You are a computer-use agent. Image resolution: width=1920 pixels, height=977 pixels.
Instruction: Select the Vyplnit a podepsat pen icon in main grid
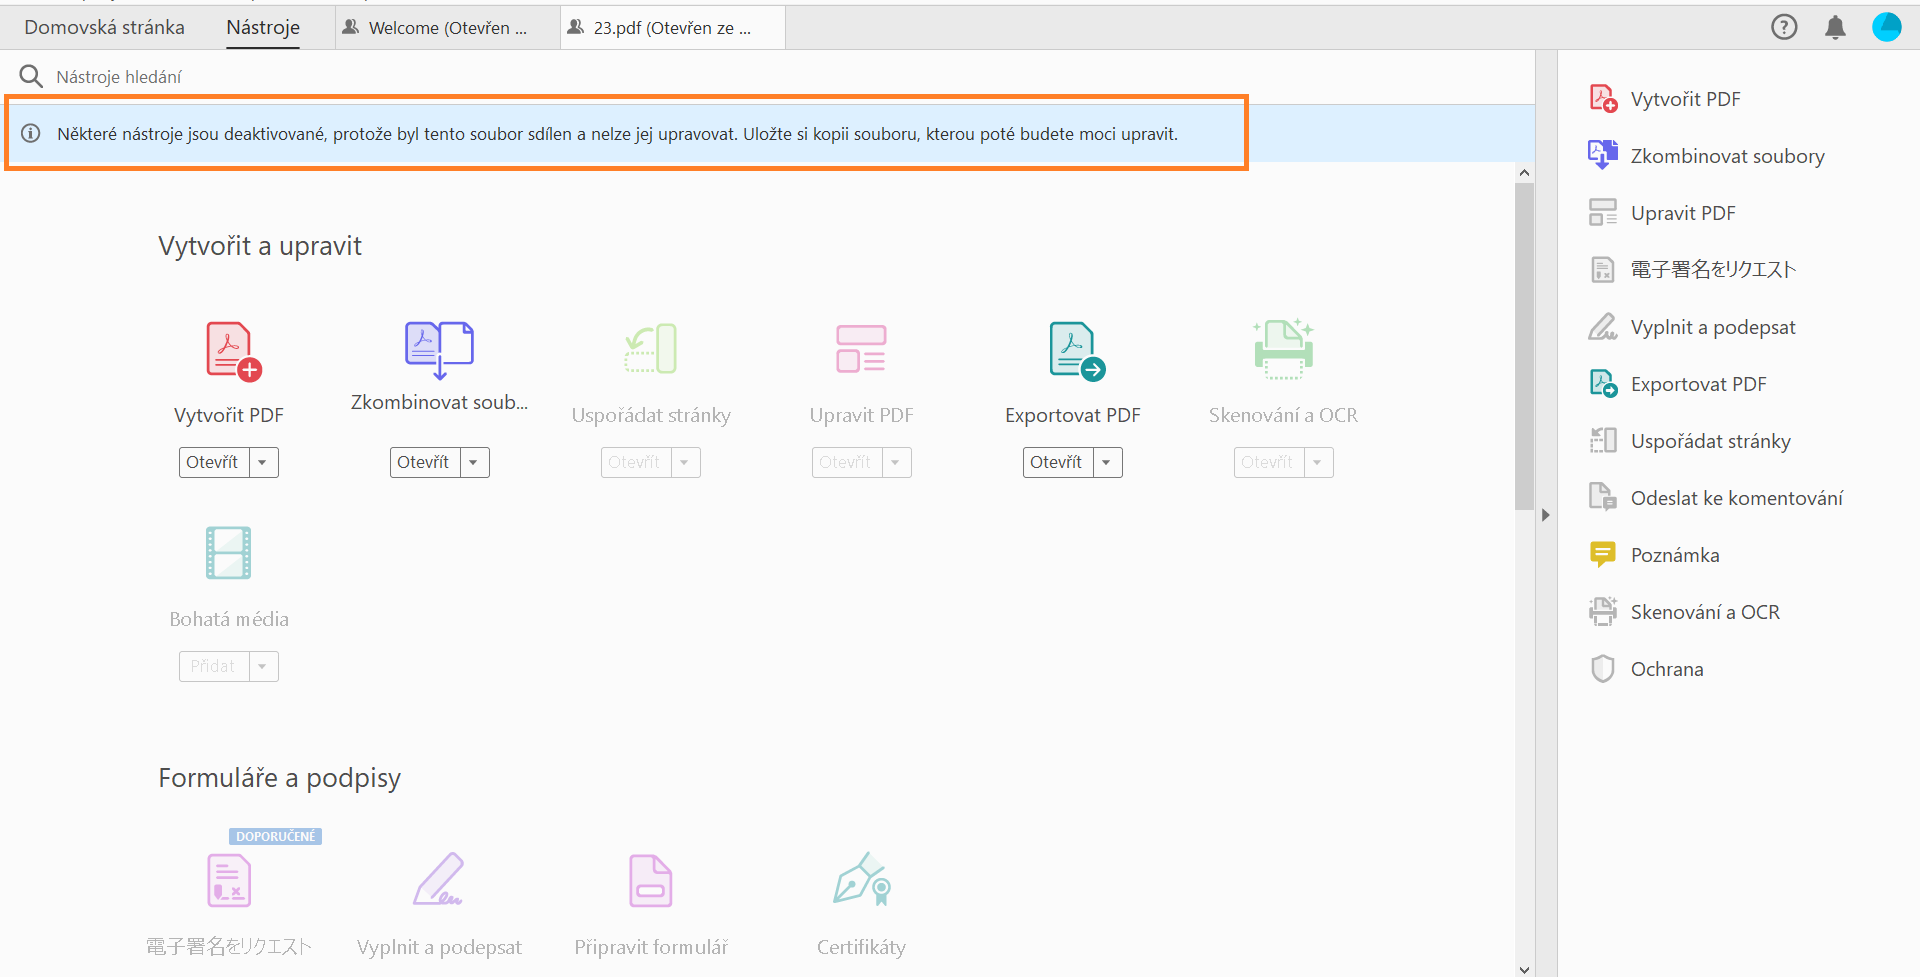click(x=439, y=879)
